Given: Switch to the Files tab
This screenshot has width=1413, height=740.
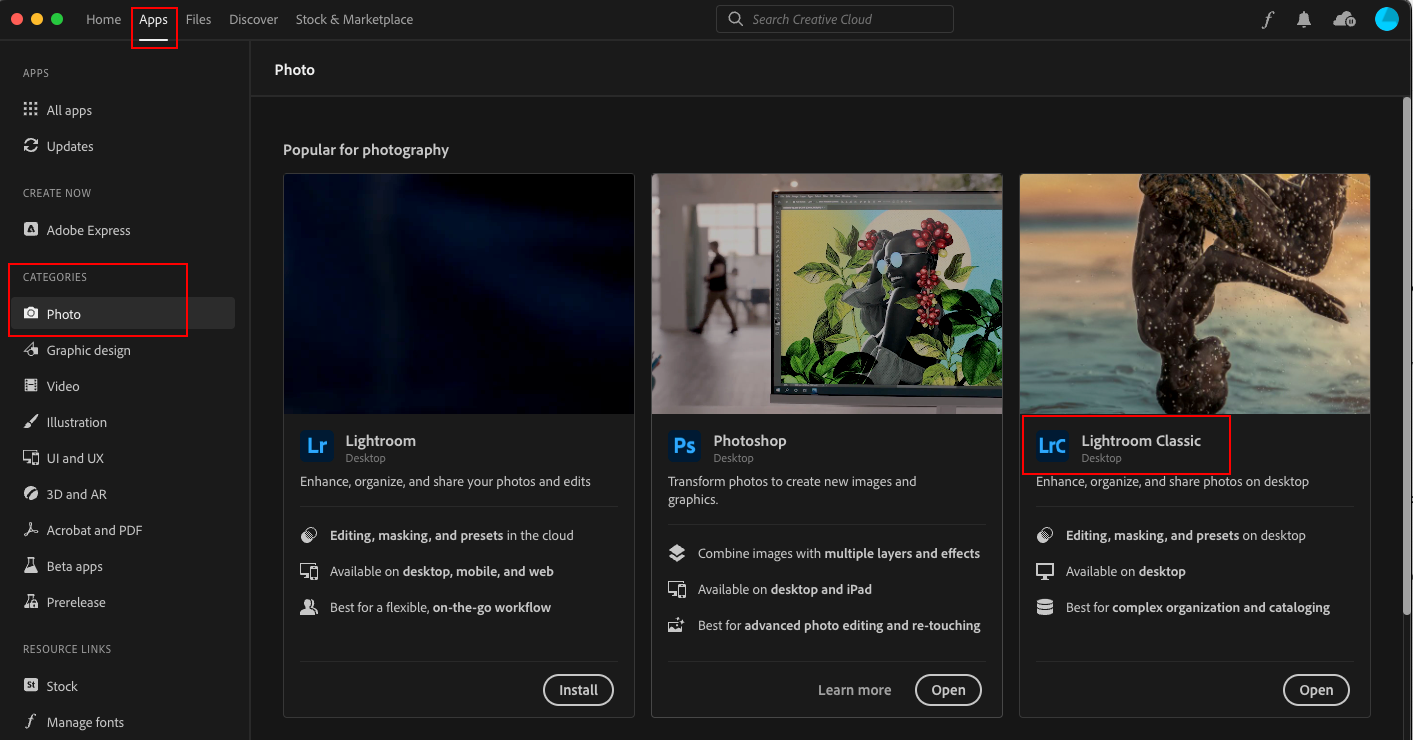Looking at the screenshot, I should (198, 18).
